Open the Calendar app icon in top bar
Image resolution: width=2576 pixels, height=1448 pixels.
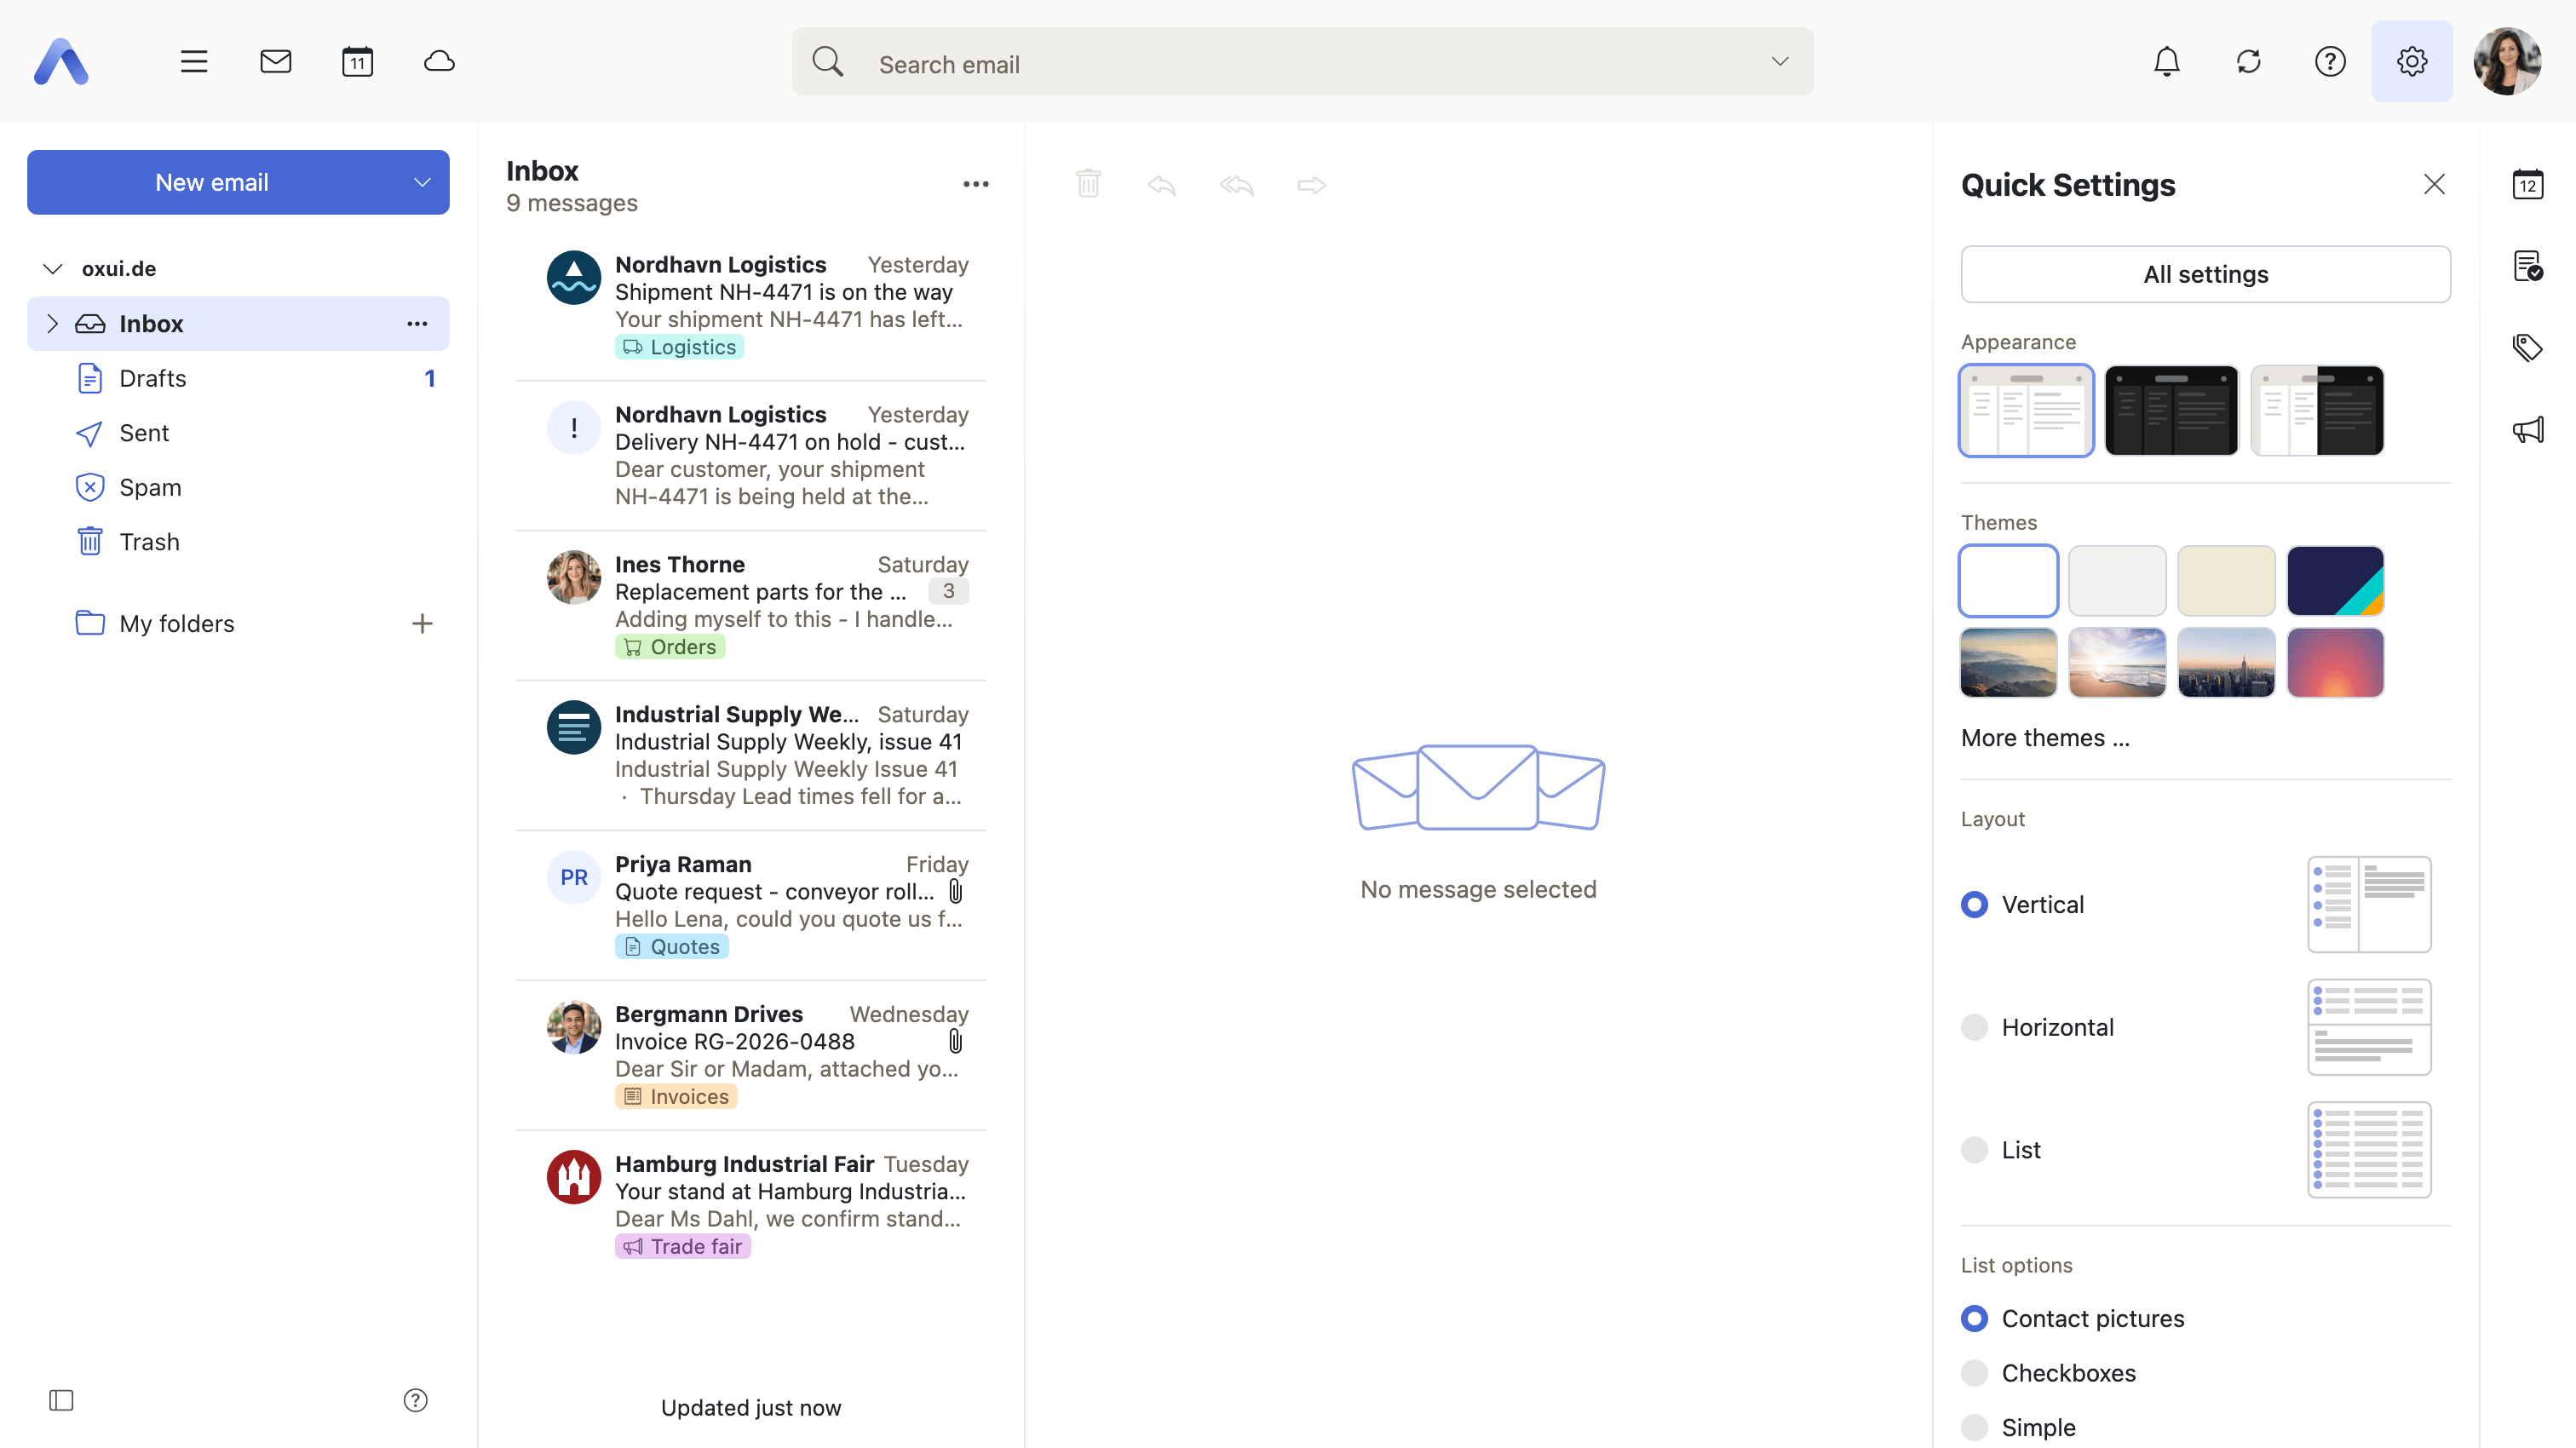(357, 62)
